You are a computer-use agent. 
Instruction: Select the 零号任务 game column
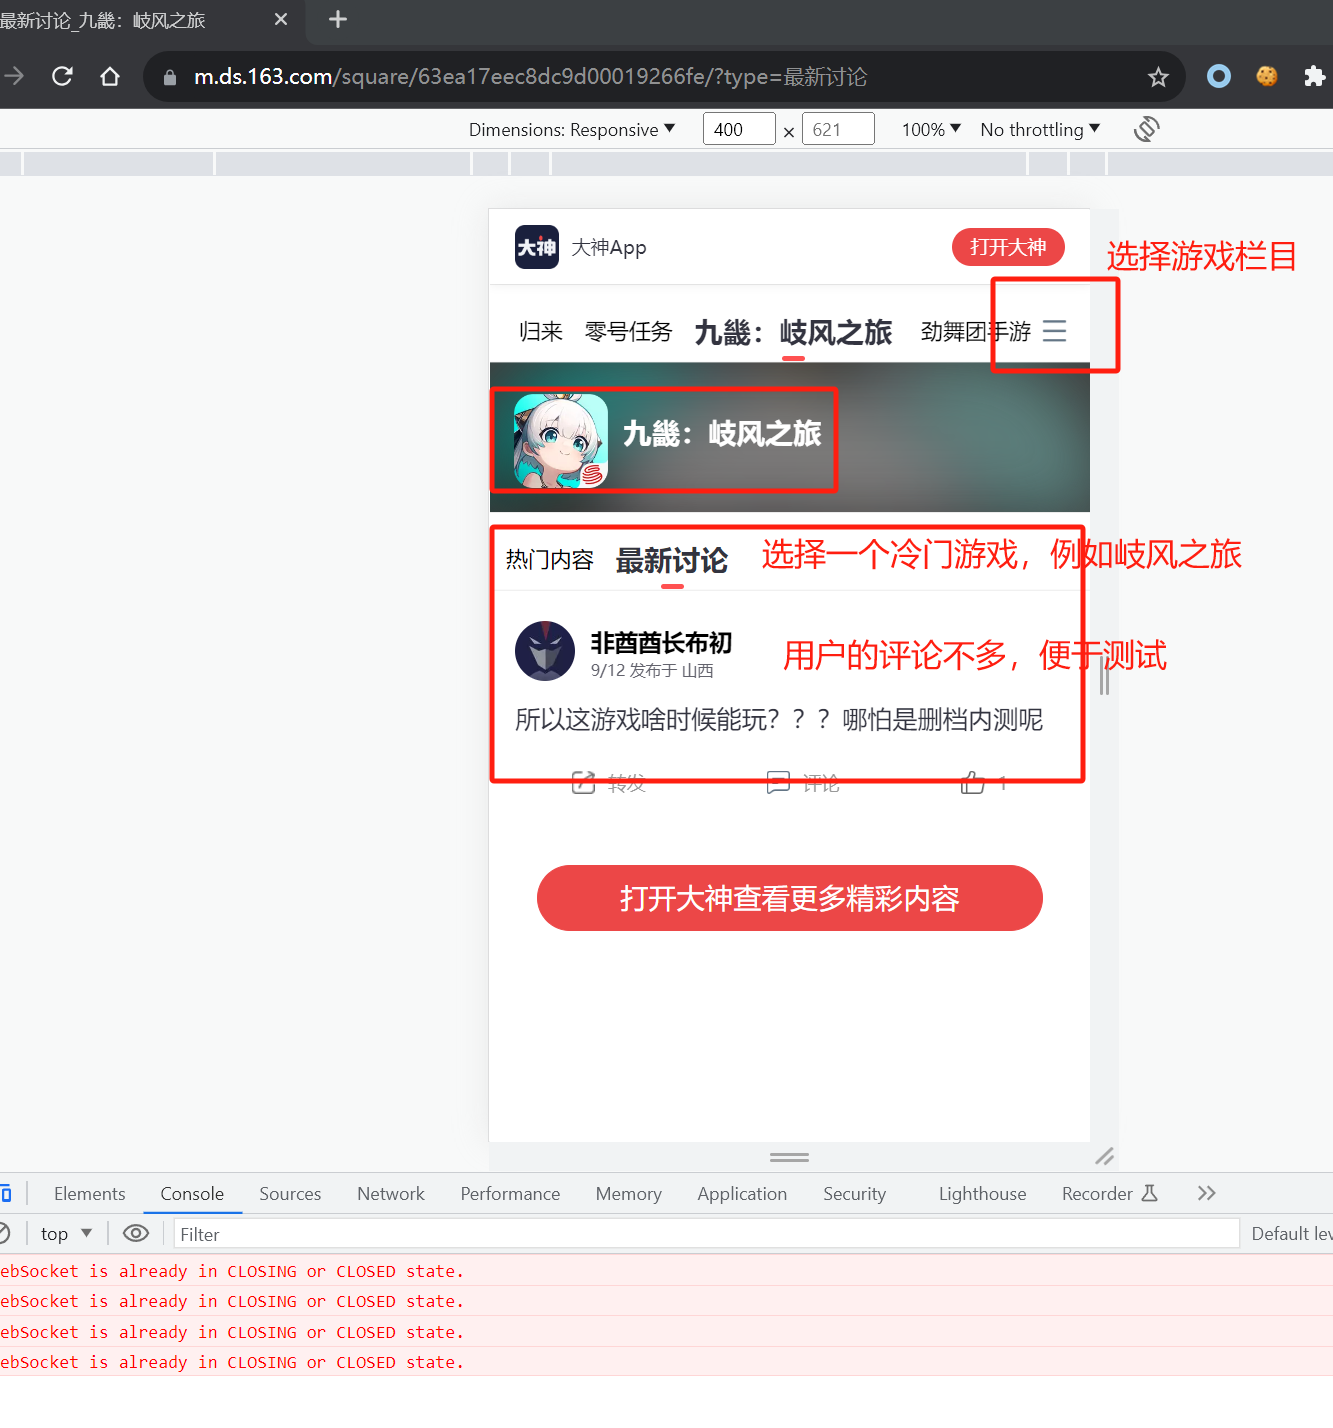pyautogui.click(x=628, y=332)
